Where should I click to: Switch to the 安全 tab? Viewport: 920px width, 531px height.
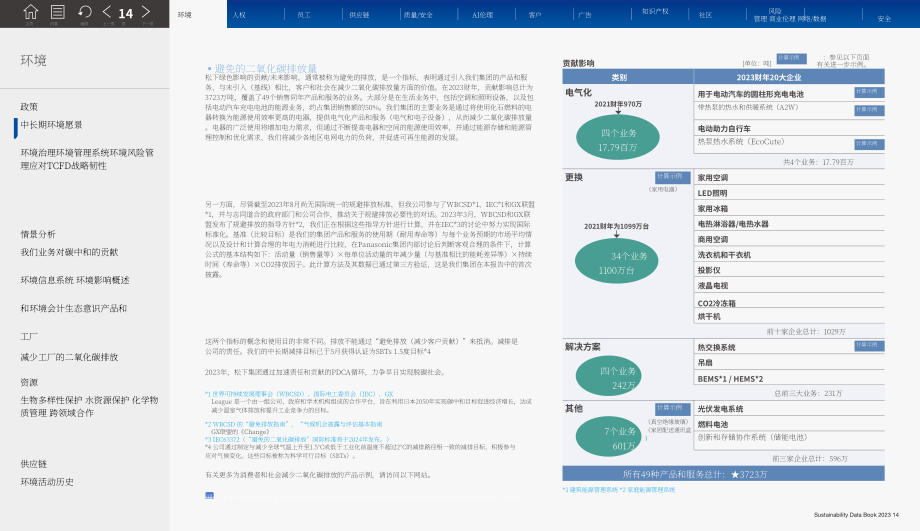(x=884, y=18)
